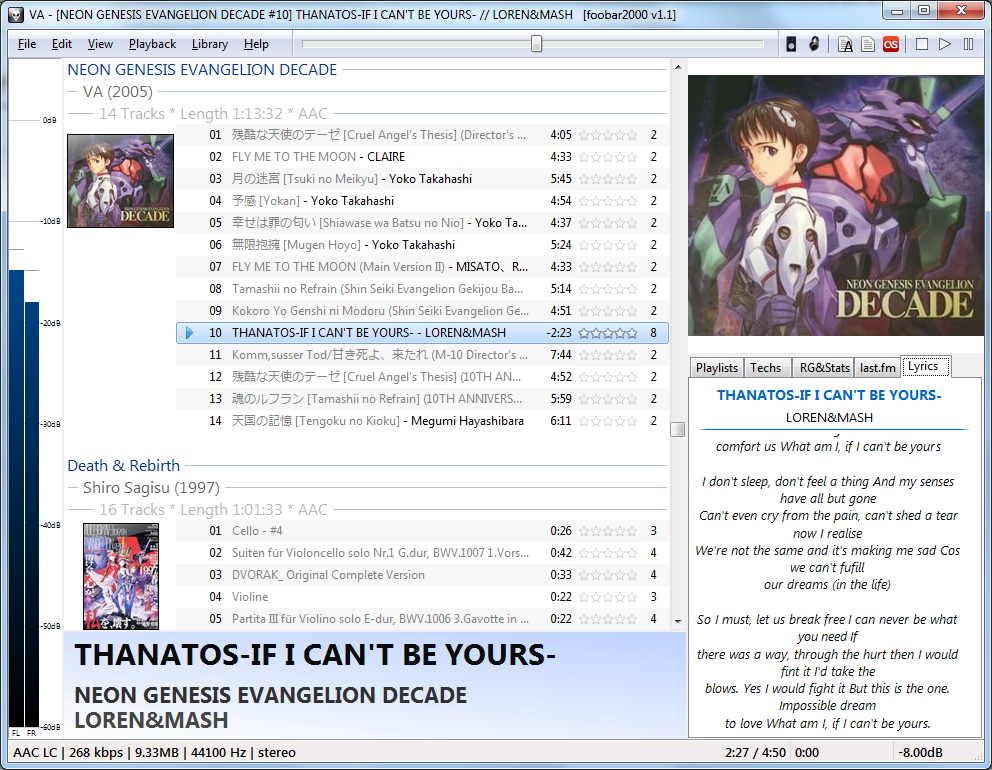
Task: Select track 09 "Kokoro Yo Genshi ni Modoru"
Action: 422,311
